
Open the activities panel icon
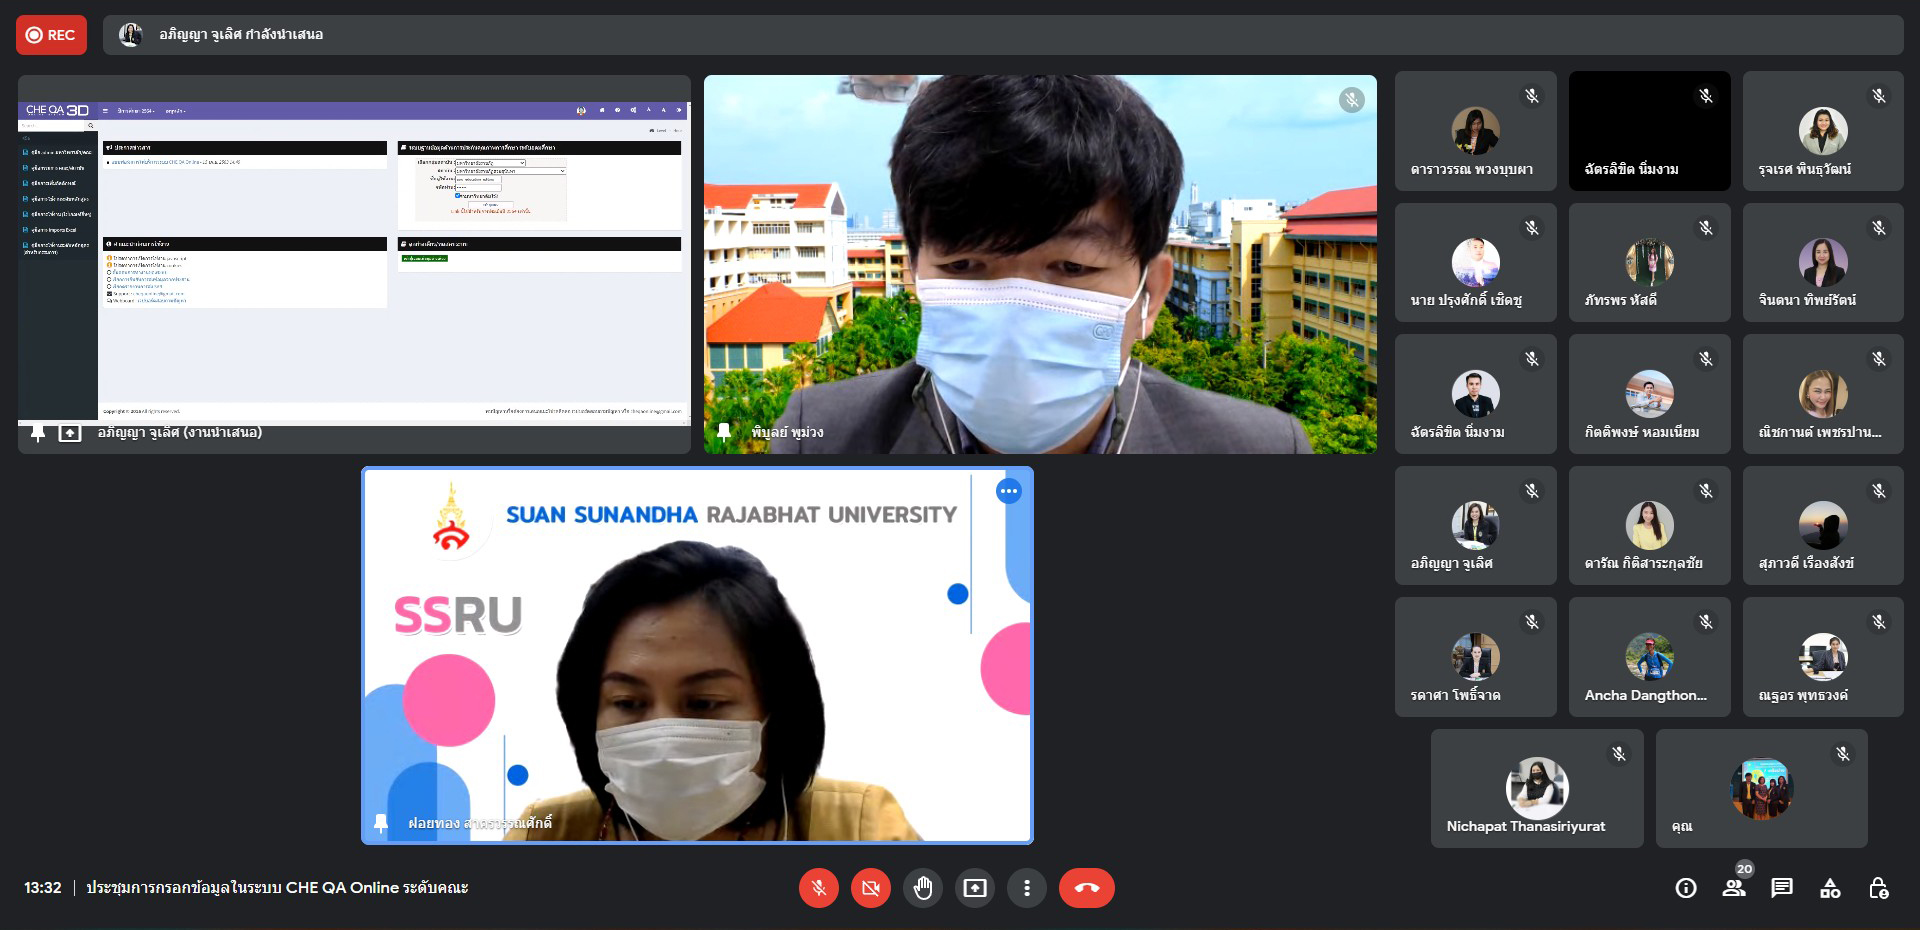pyautogui.click(x=1830, y=888)
